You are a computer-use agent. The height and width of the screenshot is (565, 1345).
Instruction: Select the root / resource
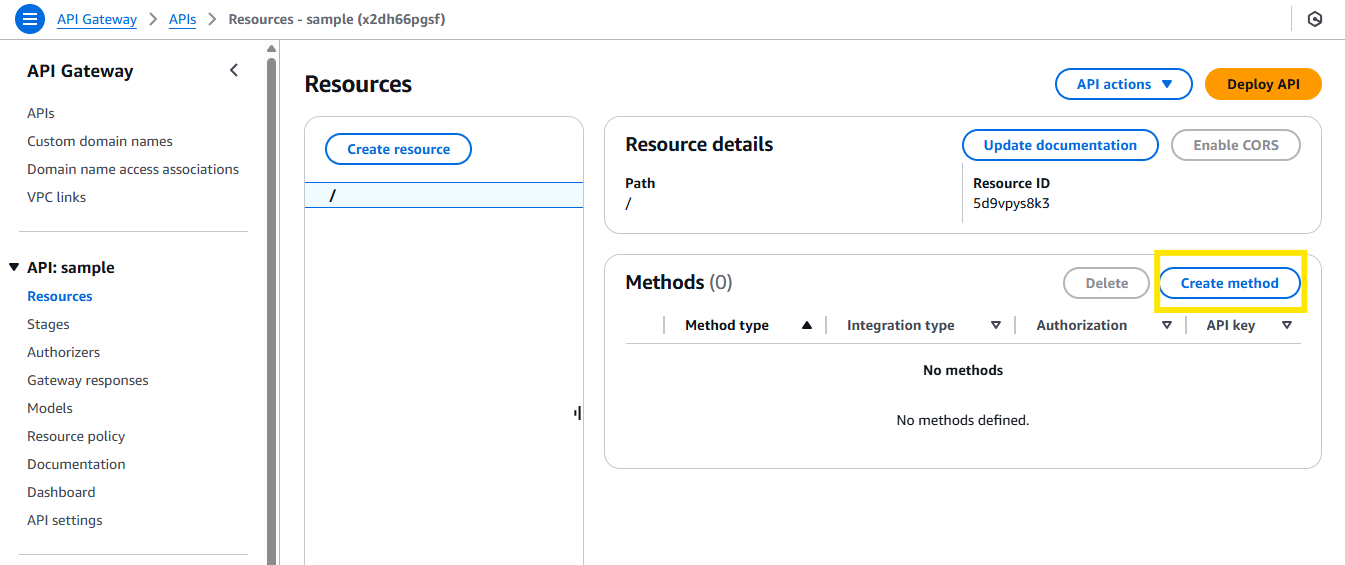tap(444, 195)
